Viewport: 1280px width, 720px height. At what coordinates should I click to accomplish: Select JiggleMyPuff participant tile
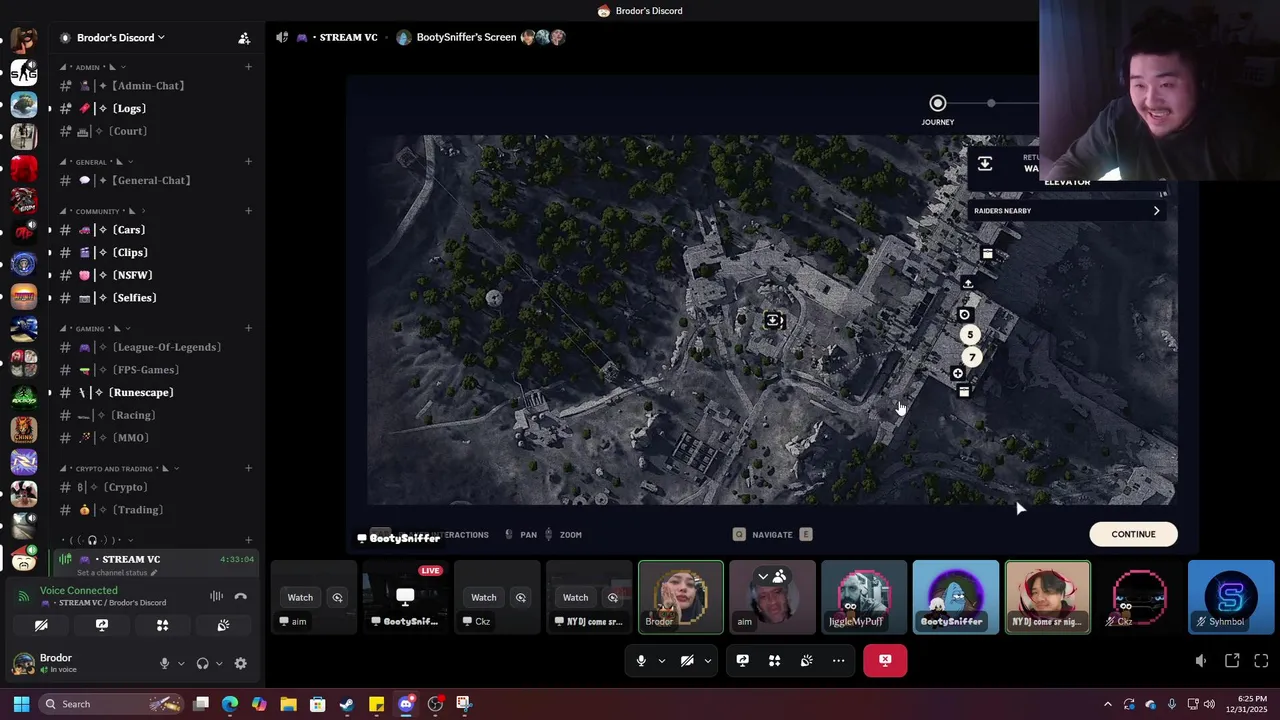click(x=864, y=597)
